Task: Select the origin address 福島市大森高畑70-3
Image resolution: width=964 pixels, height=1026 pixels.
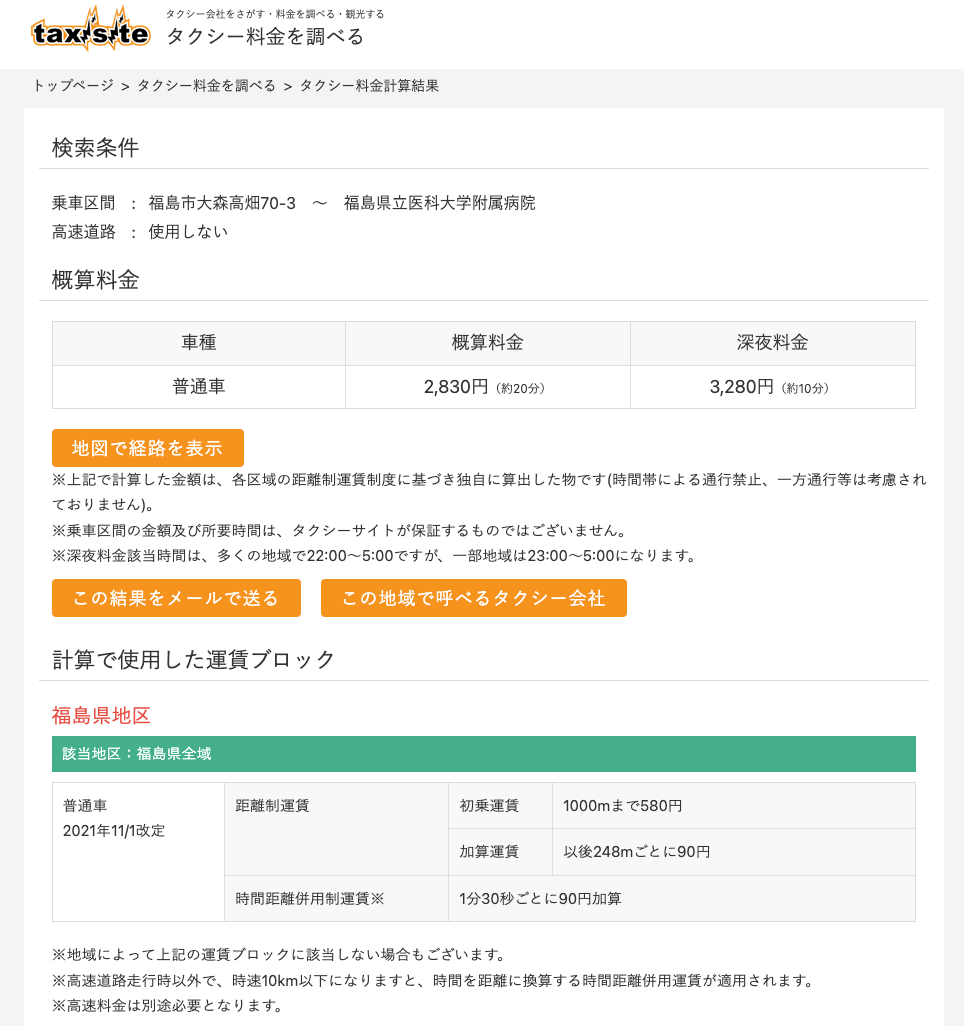Action: (x=222, y=203)
